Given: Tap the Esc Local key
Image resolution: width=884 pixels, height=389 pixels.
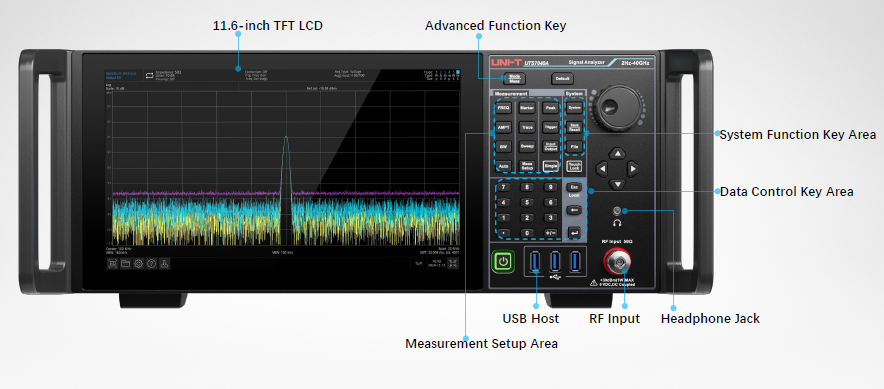Looking at the screenshot, I should pyautogui.click(x=574, y=187).
